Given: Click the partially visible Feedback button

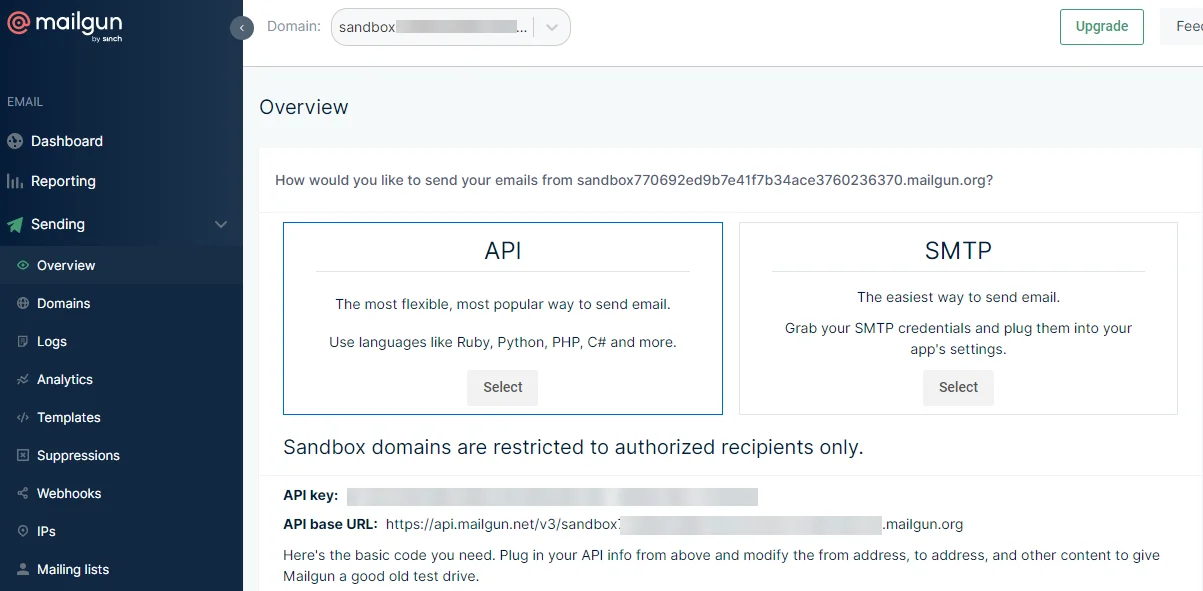Looking at the screenshot, I should [1182, 27].
